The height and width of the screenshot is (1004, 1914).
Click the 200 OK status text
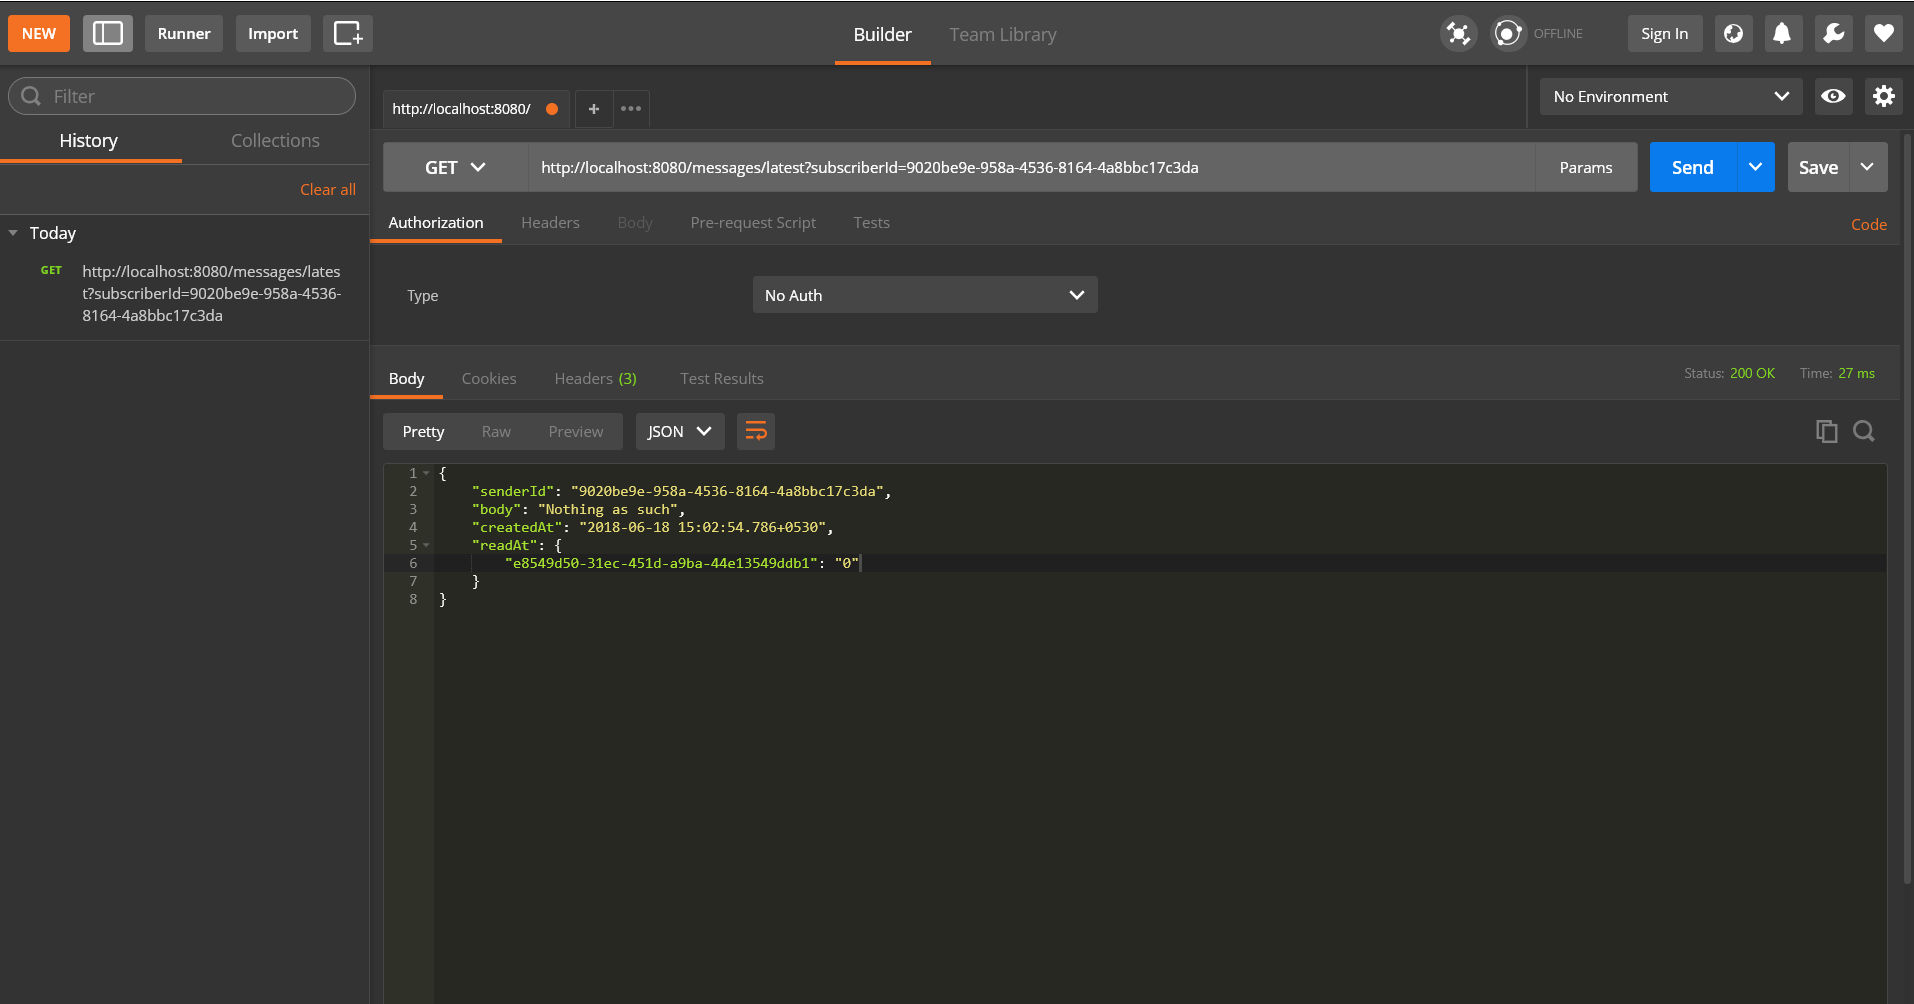click(x=1752, y=373)
